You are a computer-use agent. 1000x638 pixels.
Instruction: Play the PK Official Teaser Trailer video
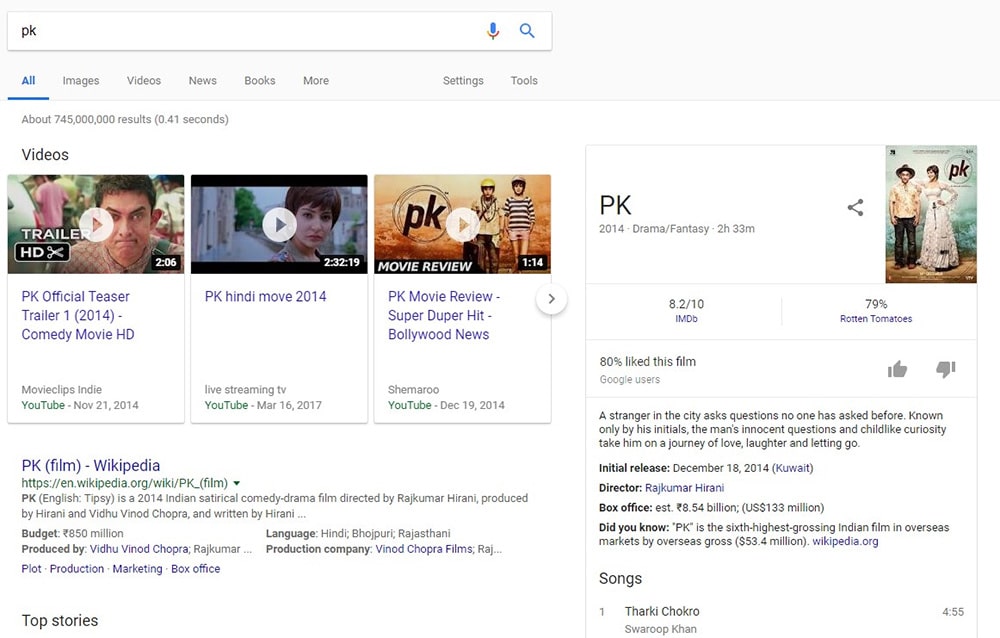pyautogui.click(x=96, y=224)
